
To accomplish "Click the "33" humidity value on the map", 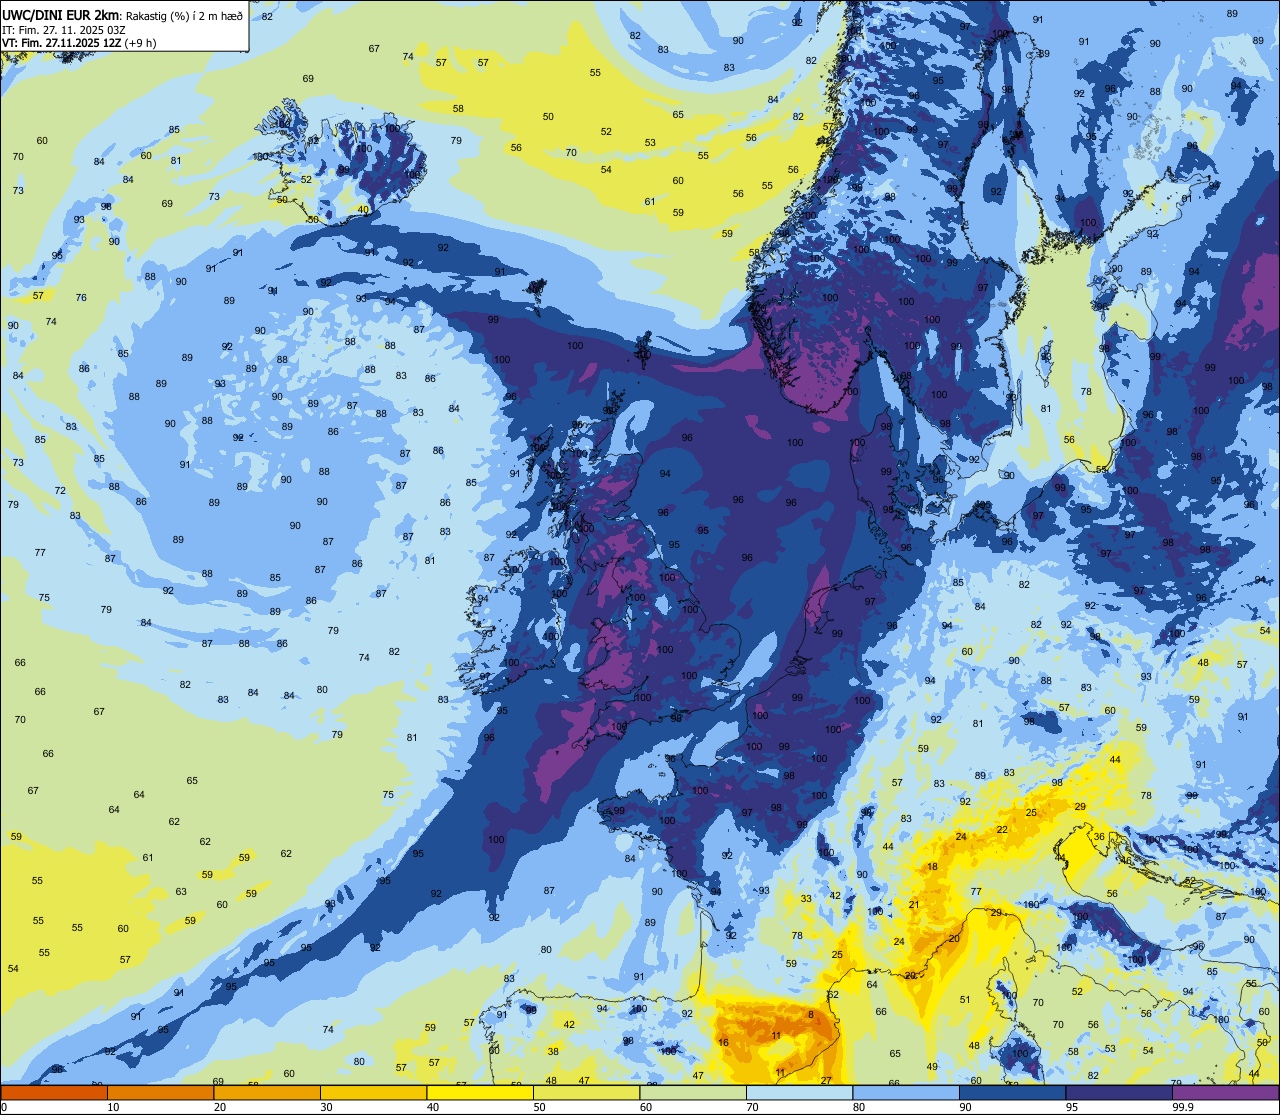I will 806,899.
